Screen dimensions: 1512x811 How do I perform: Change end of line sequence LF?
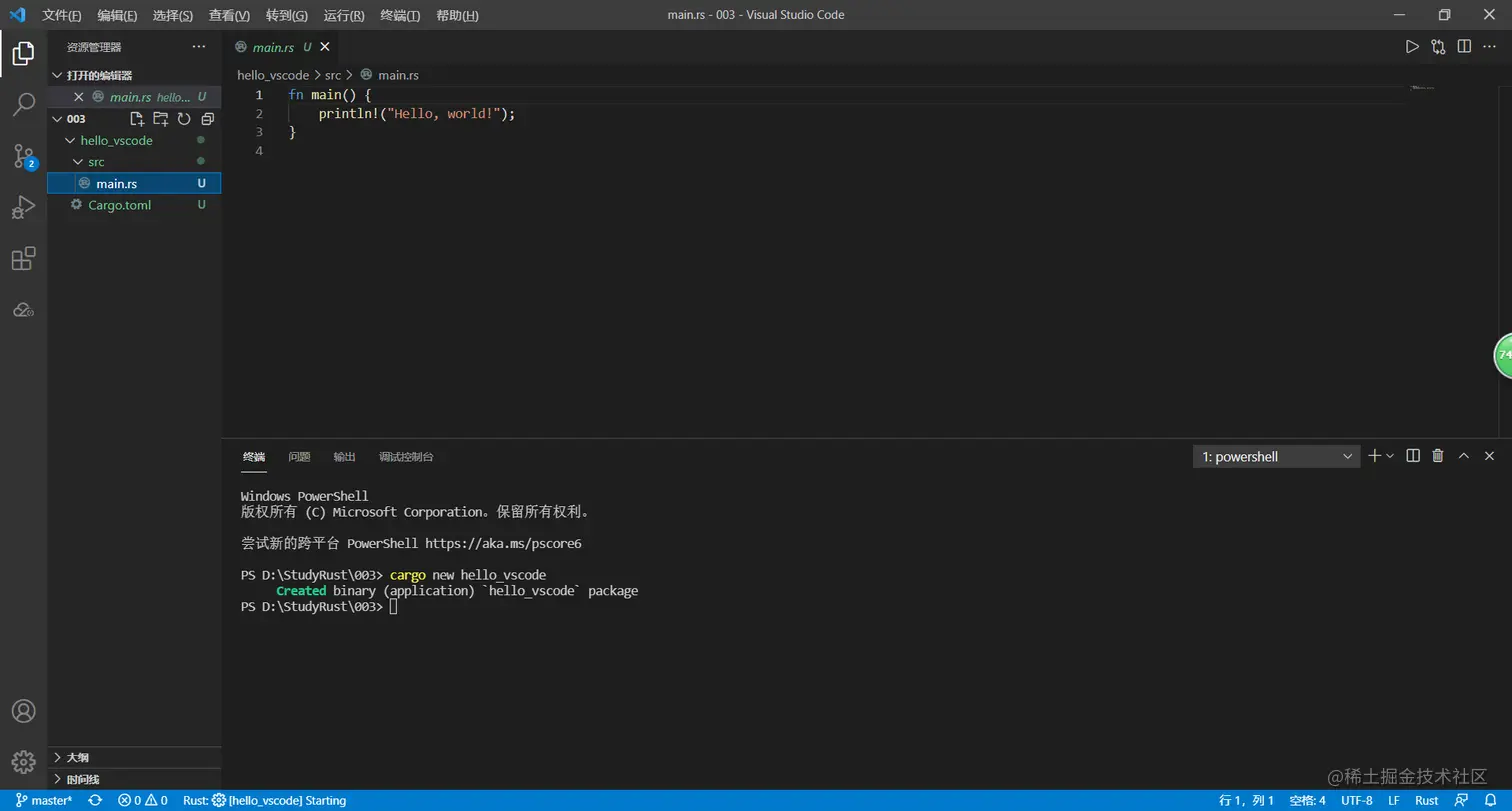tap(1393, 800)
